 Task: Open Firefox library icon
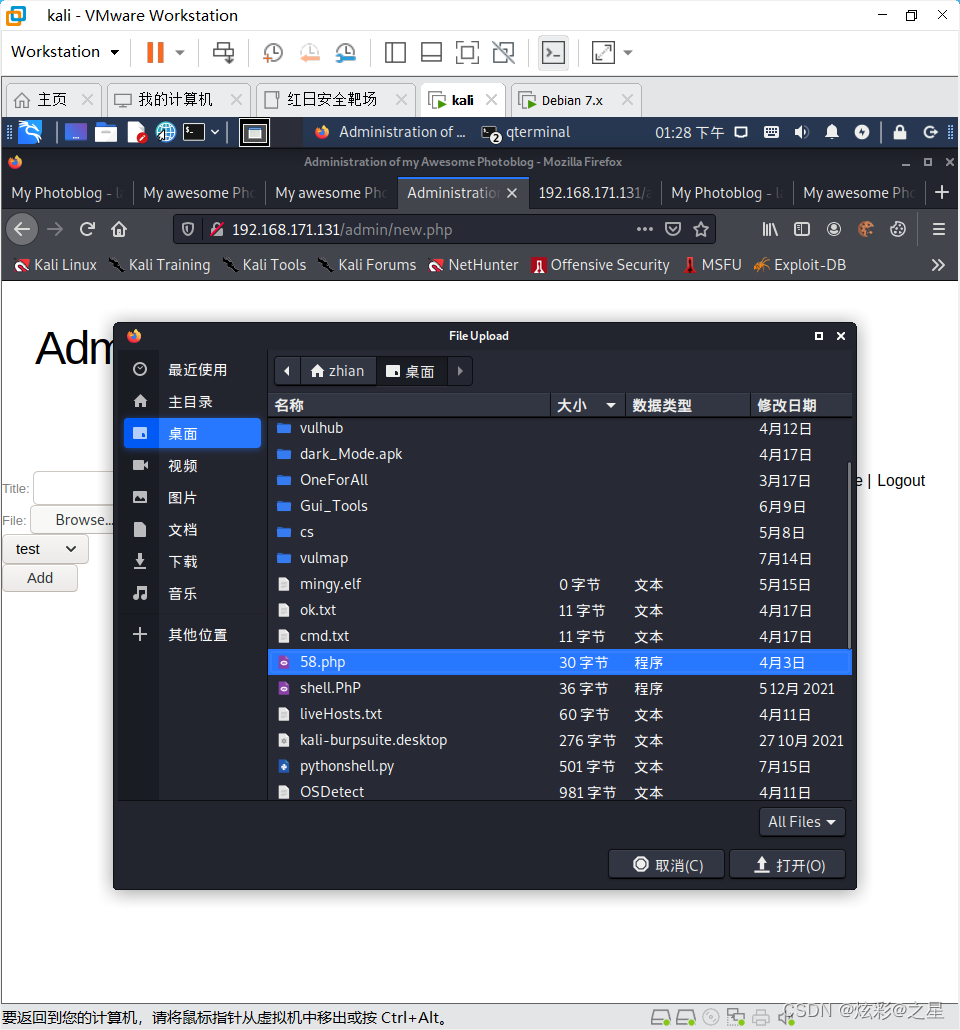coord(769,229)
